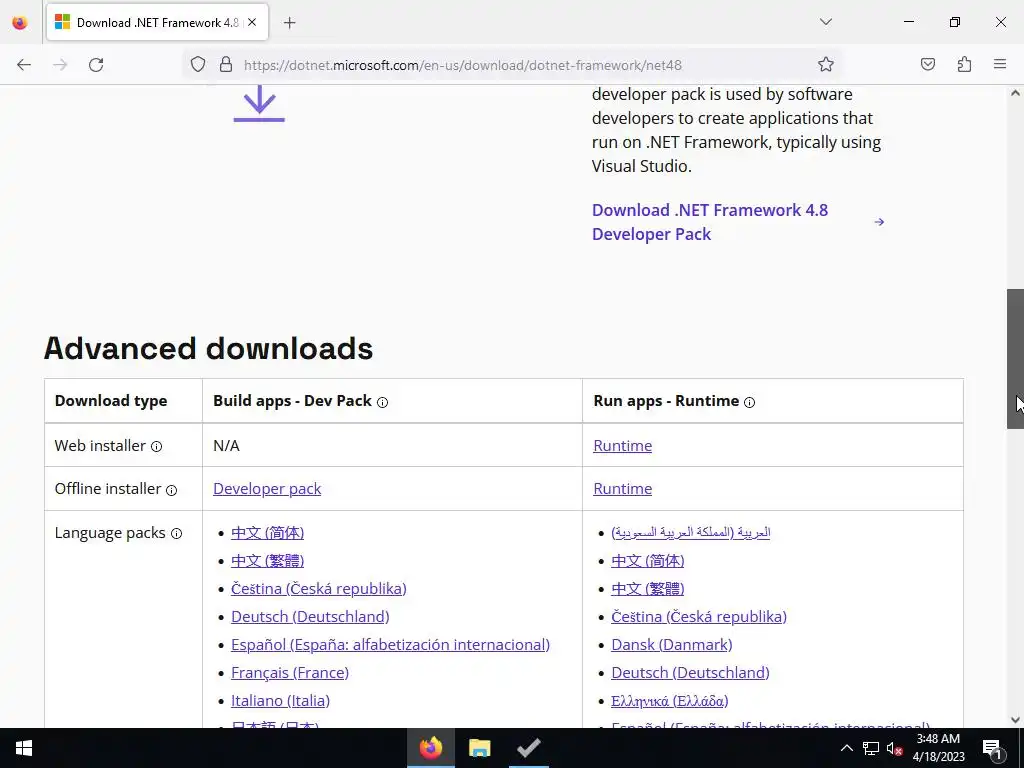Open the Offline installer Developer pack link
This screenshot has width=1024, height=768.
pyautogui.click(x=267, y=488)
